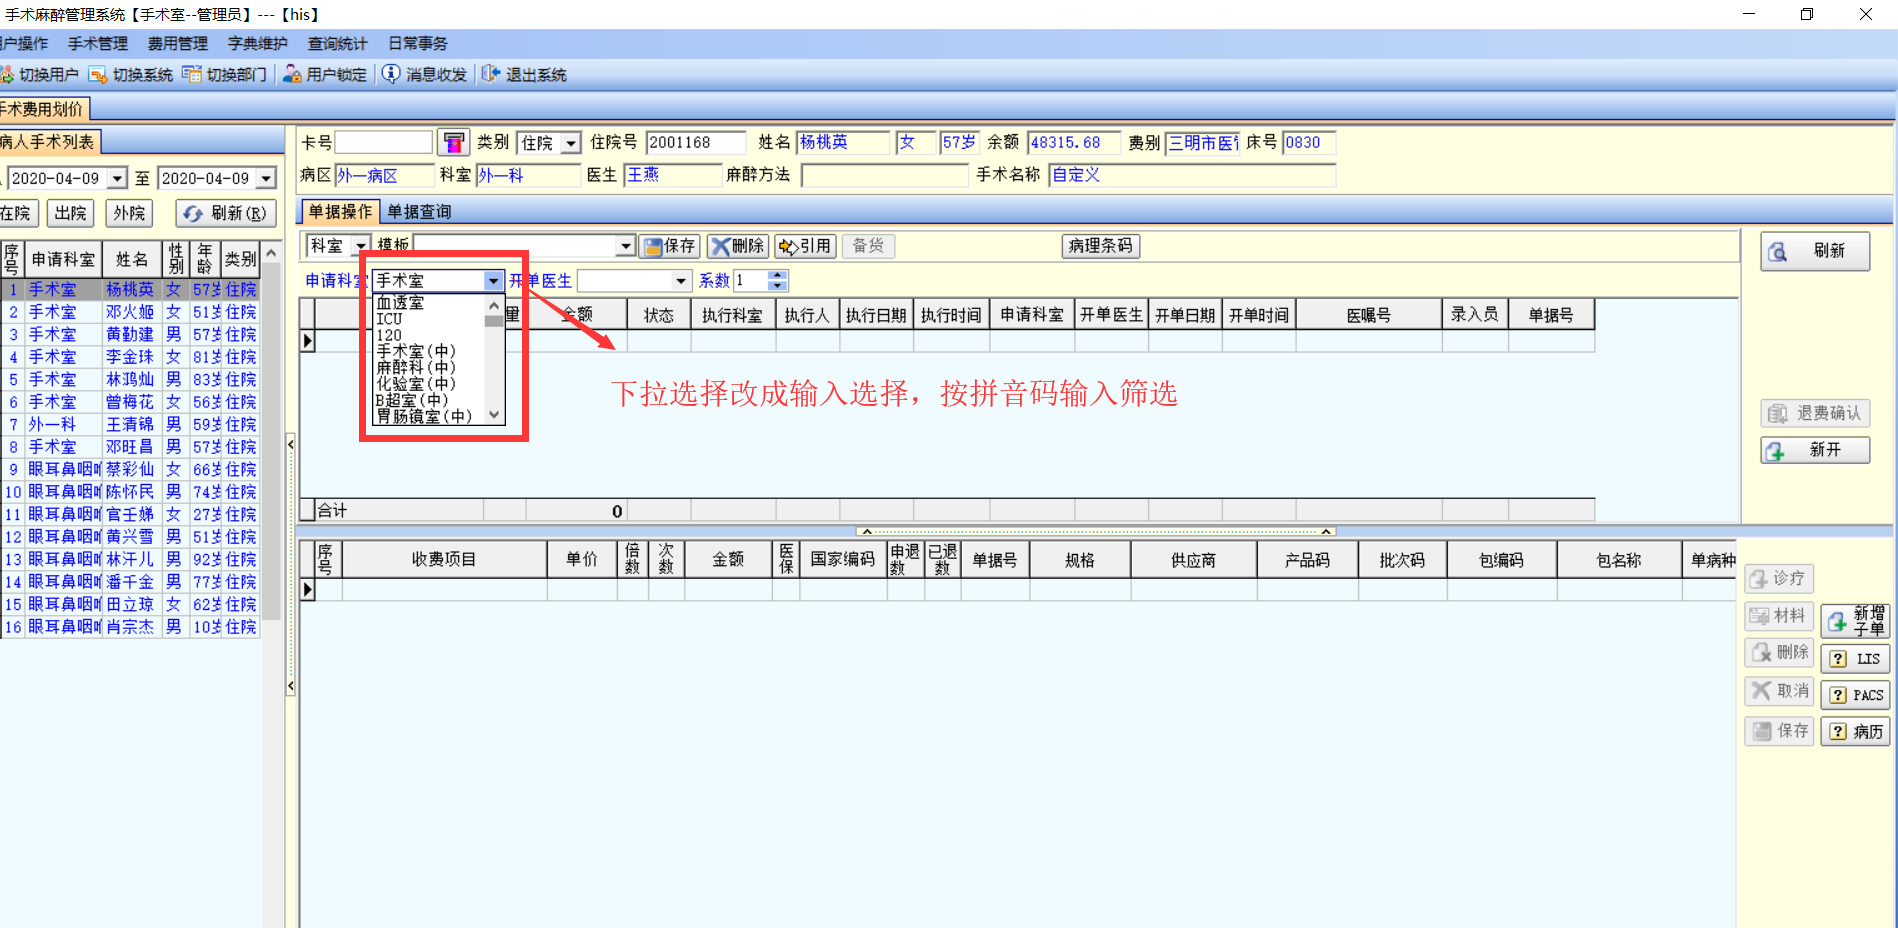Image resolution: width=1898 pixels, height=928 pixels.
Task: Click the 执行科室 column header
Action: coord(732,315)
